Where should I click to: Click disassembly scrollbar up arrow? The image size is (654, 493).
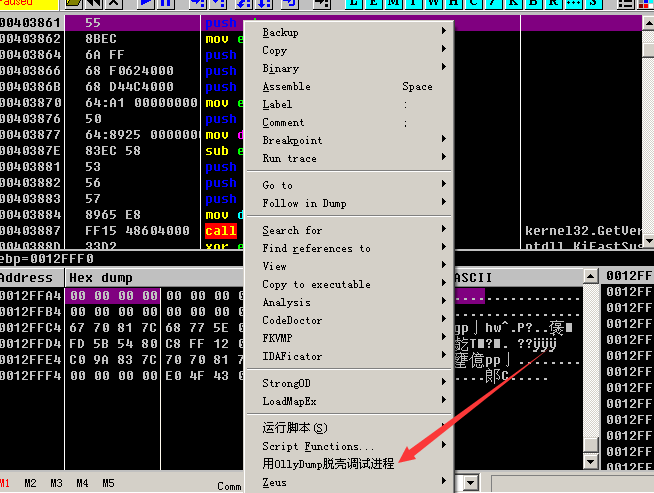click(x=649, y=23)
